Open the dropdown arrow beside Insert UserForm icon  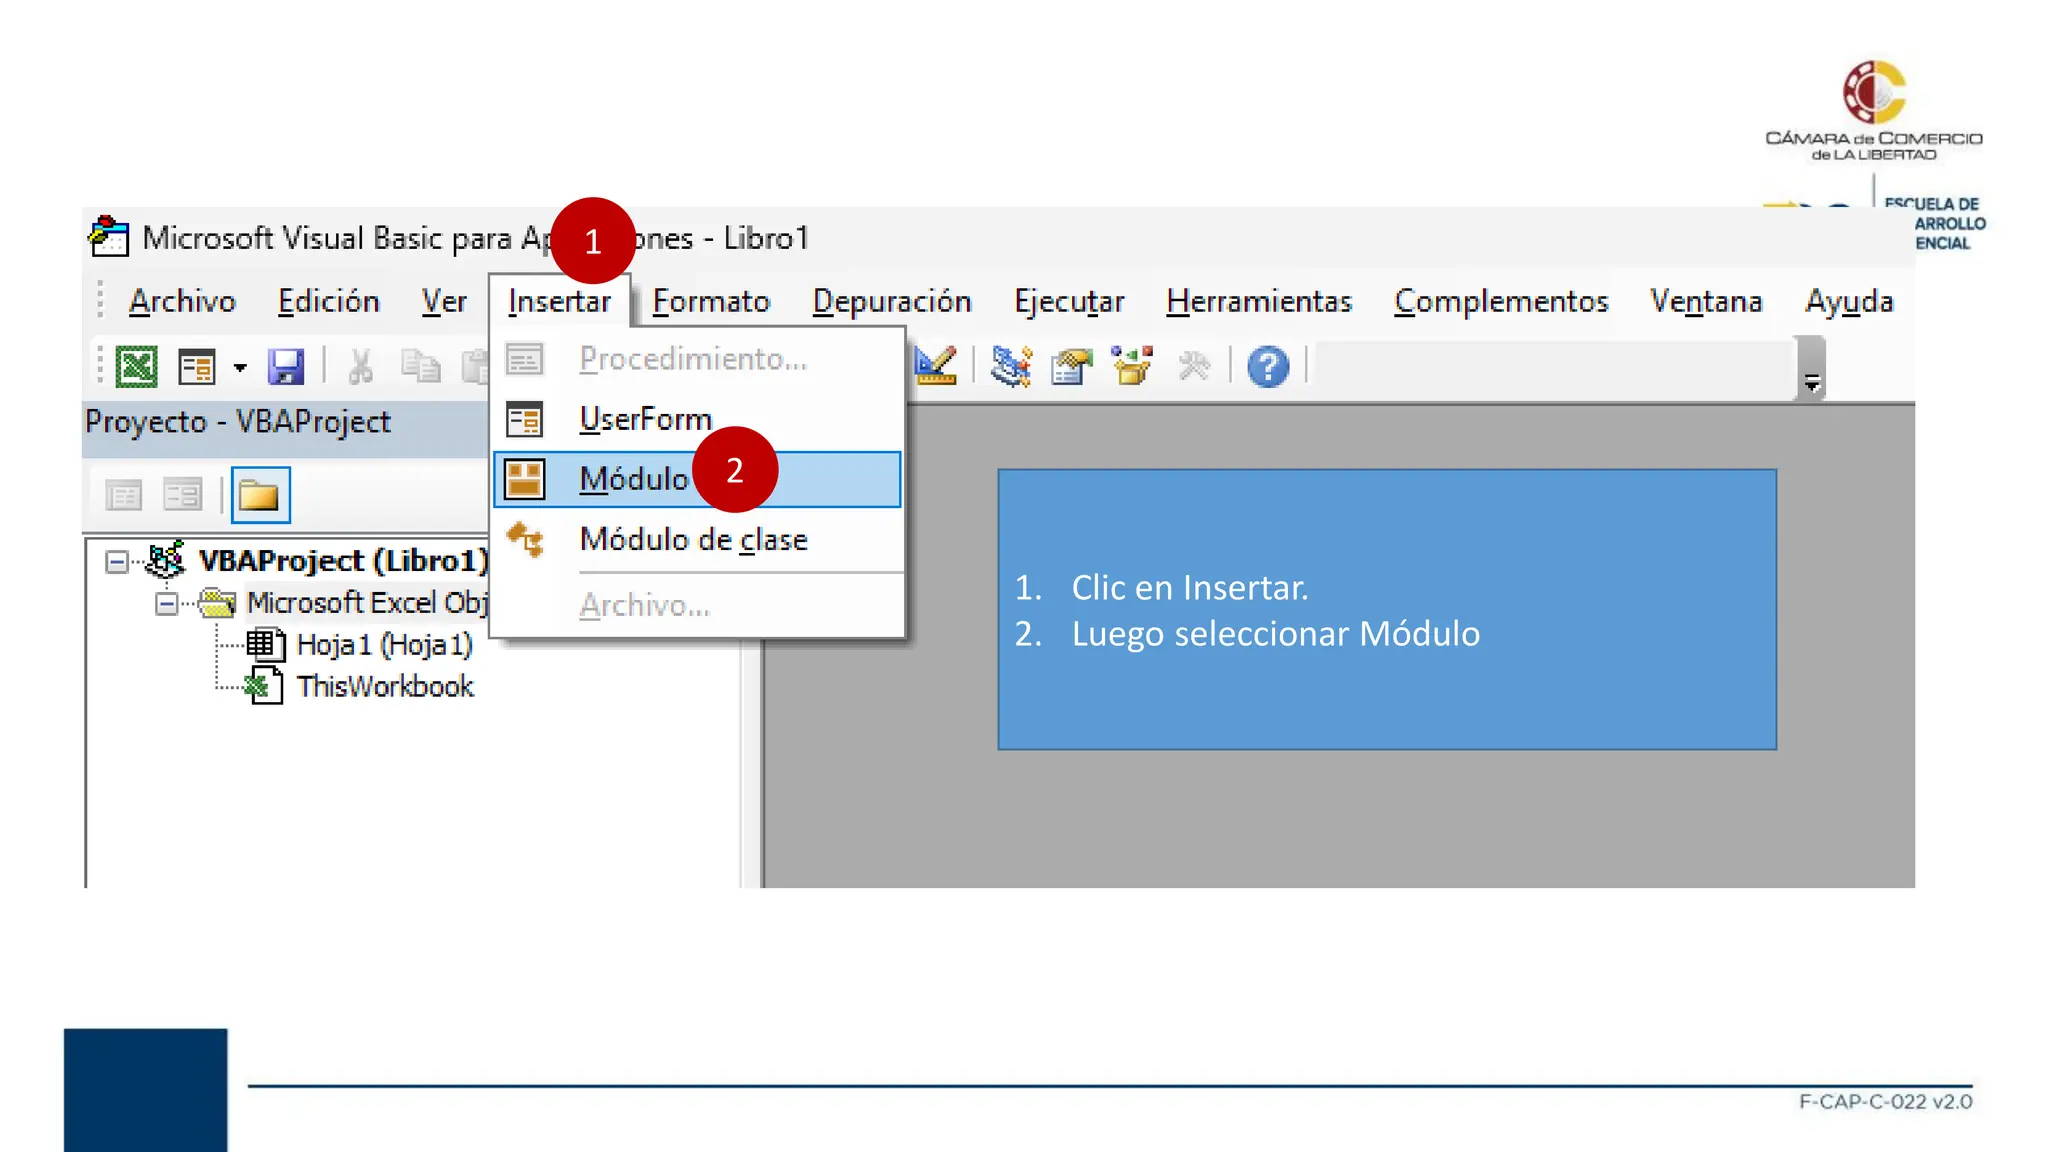pyautogui.click(x=240, y=368)
